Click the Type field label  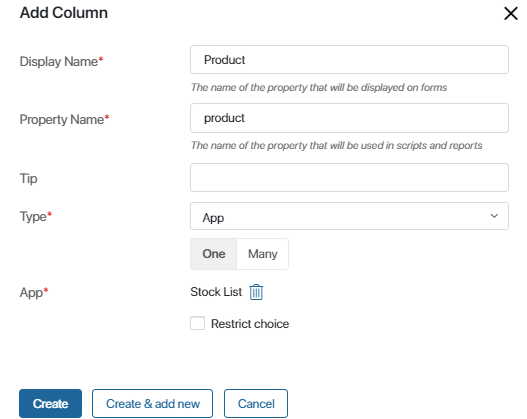[x=36, y=216]
